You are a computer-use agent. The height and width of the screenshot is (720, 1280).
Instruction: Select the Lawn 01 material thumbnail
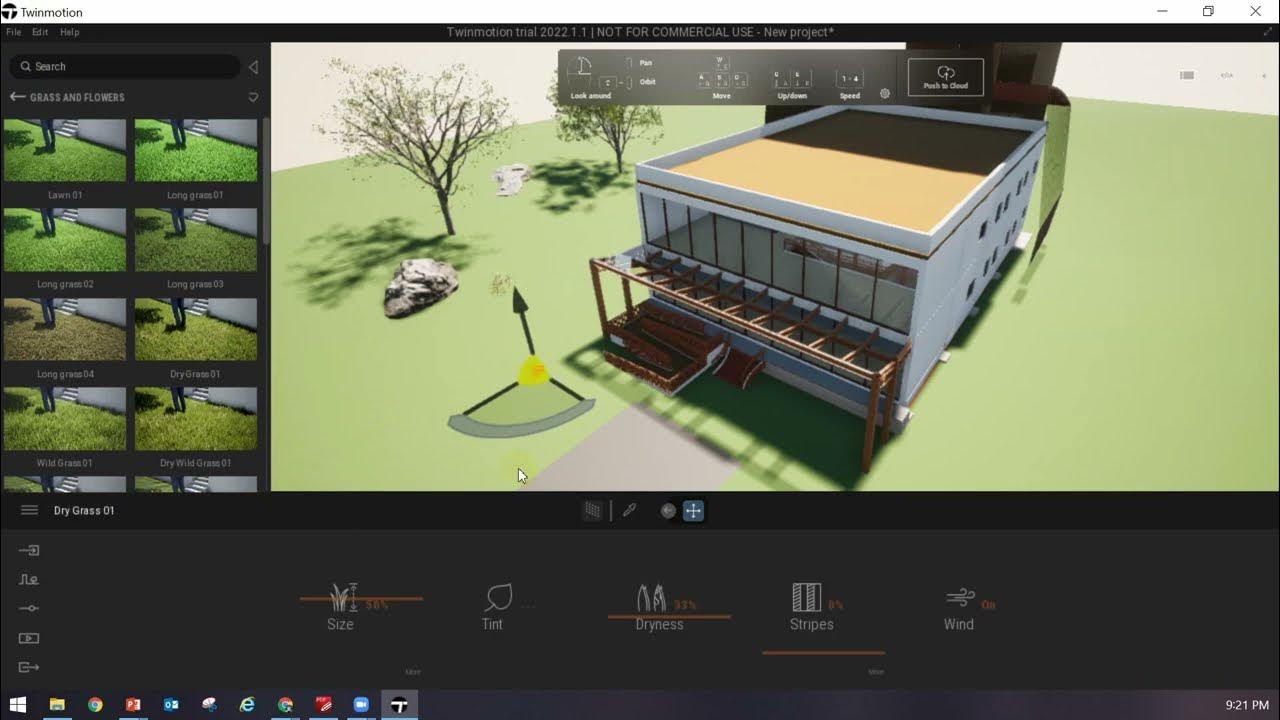point(65,150)
